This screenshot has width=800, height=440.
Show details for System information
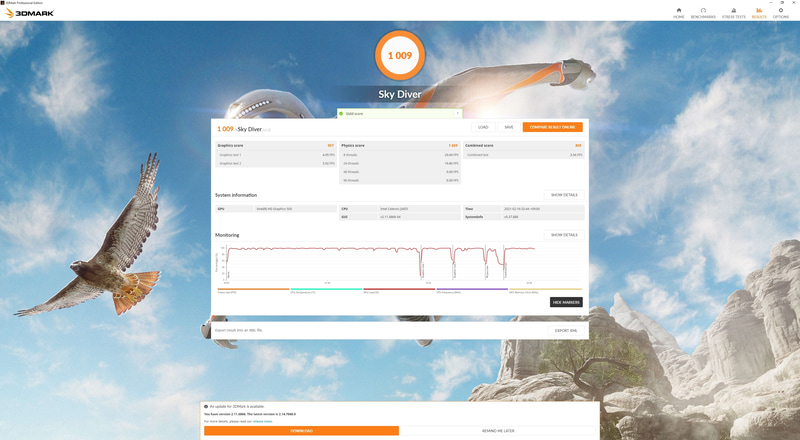(x=564, y=195)
